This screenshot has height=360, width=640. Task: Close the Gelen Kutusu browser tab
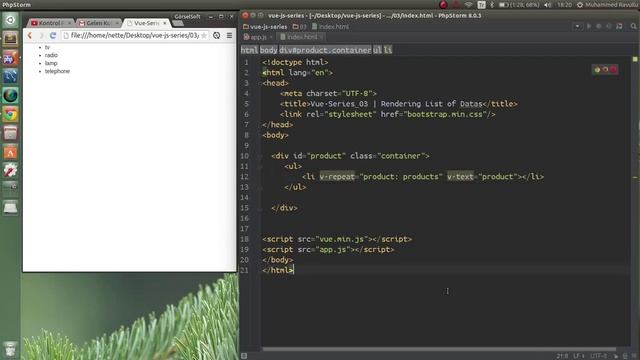point(117,23)
